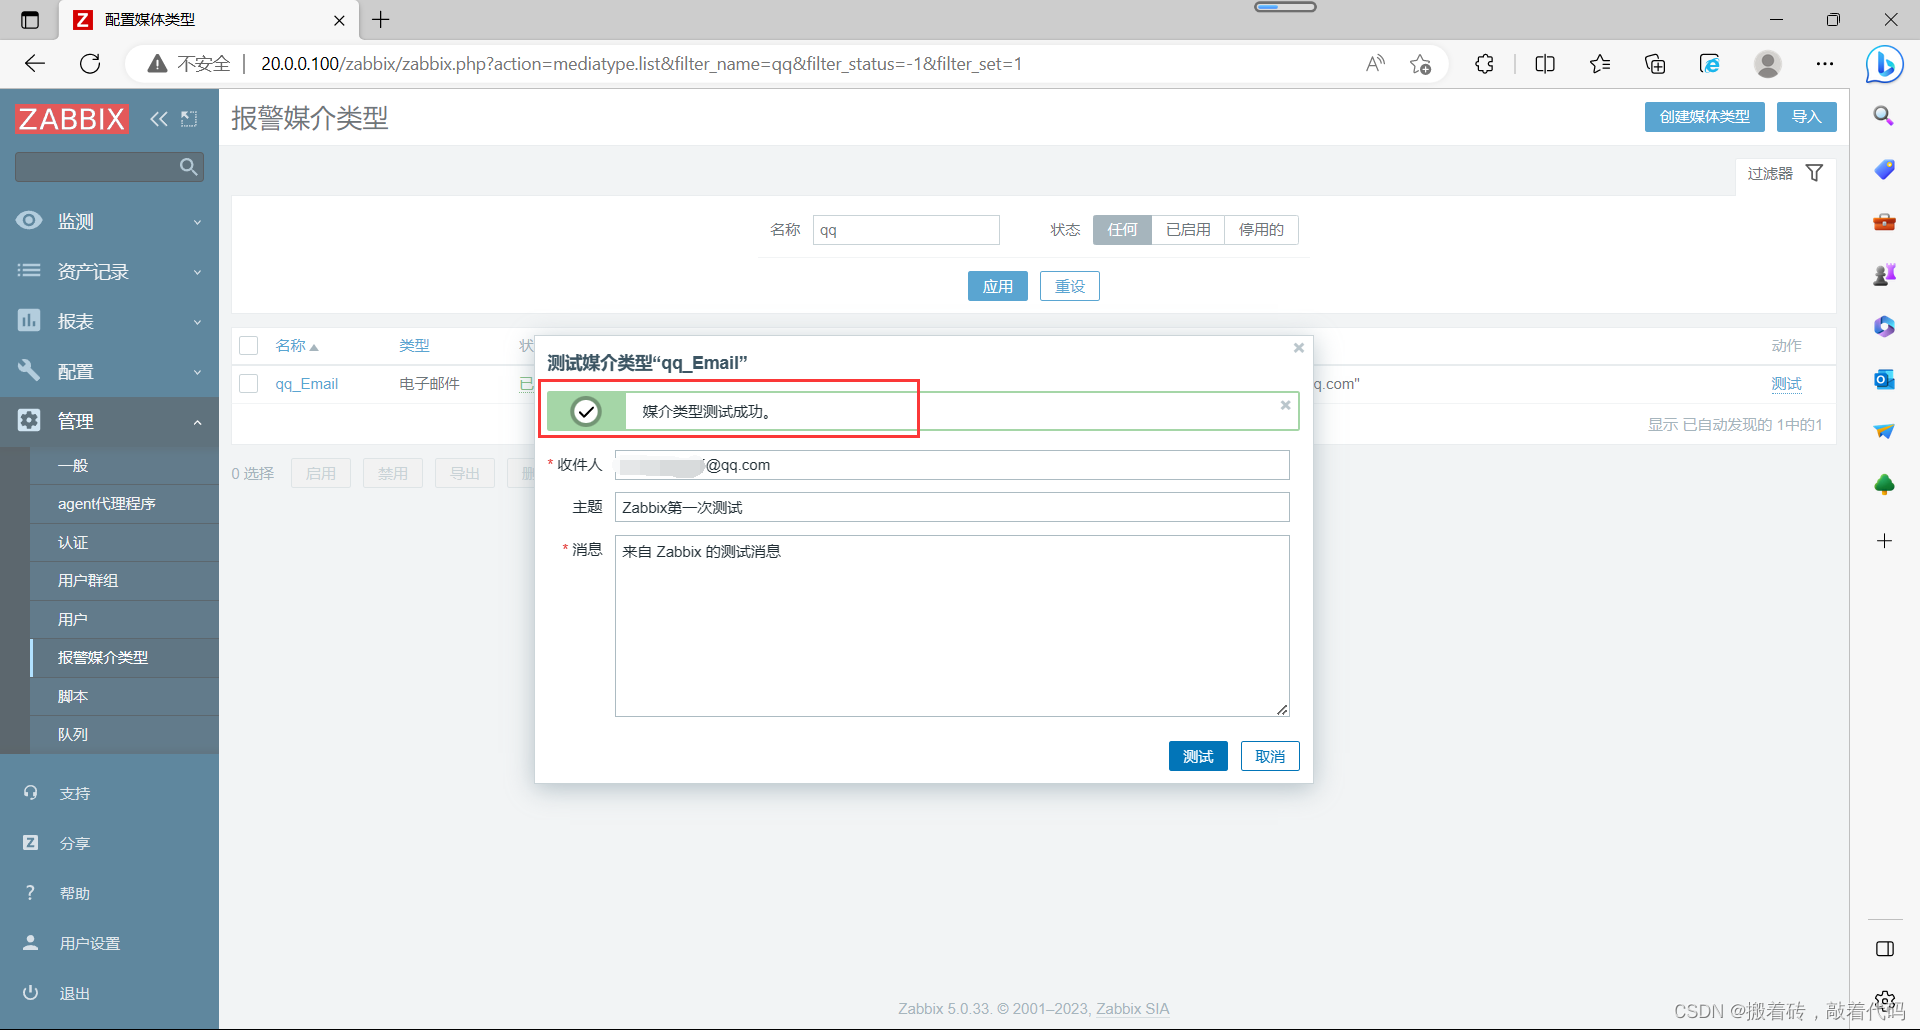Click 消息 text area
1920x1030 pixels.
click(x=952, y=626)
